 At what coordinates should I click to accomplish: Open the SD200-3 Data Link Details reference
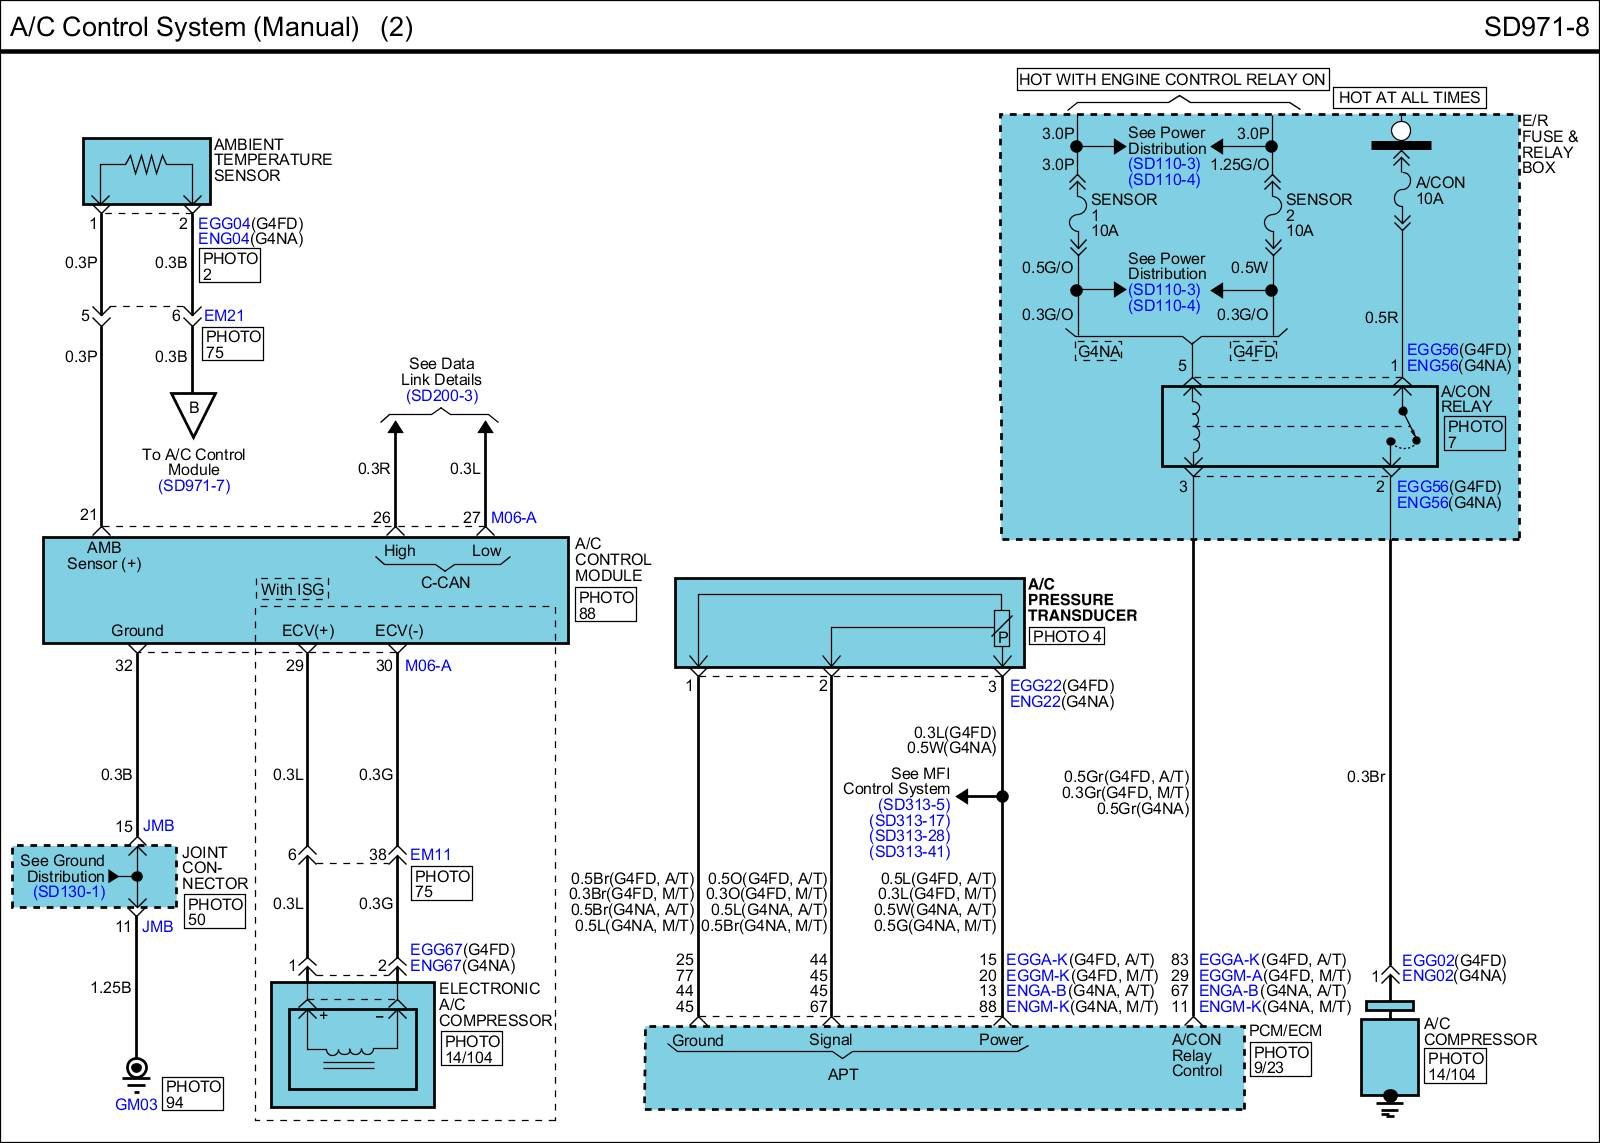(x=442, y=396)
